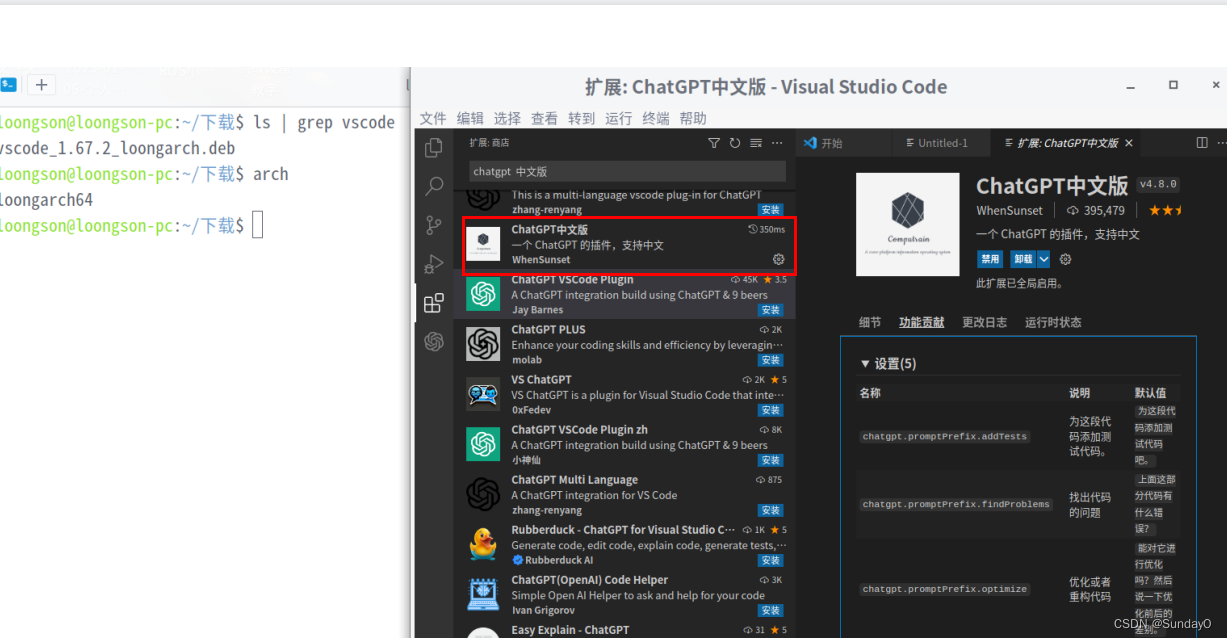Clear extension search results icon

pyautogui.click(x=756, y=143)
